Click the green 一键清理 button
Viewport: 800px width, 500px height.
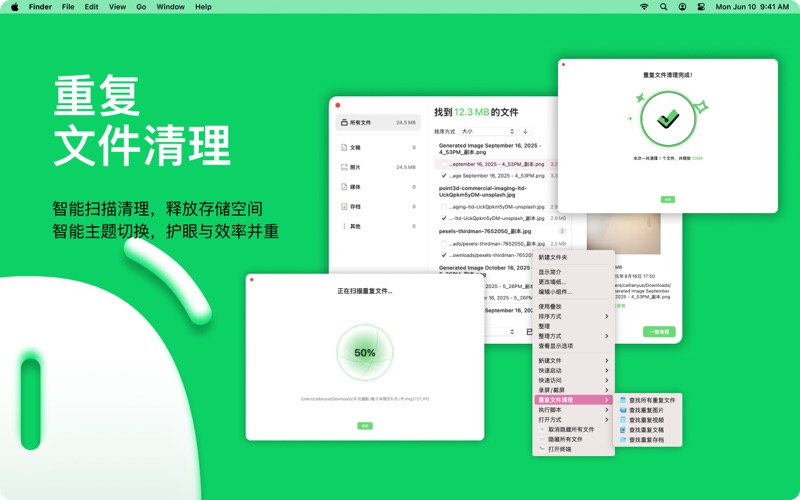coord(659,332)
